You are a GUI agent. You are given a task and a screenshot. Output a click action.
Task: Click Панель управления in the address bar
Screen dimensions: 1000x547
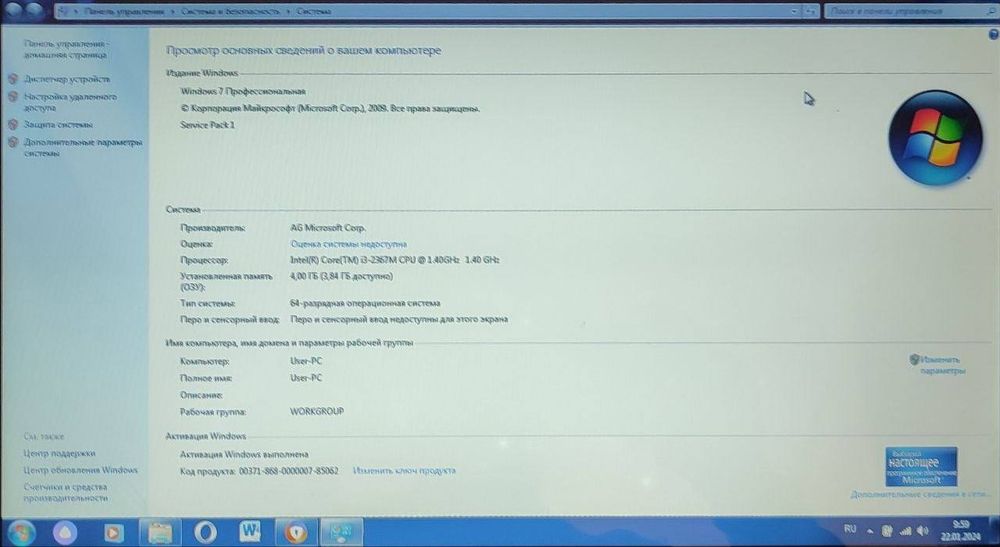coord(124,11)
